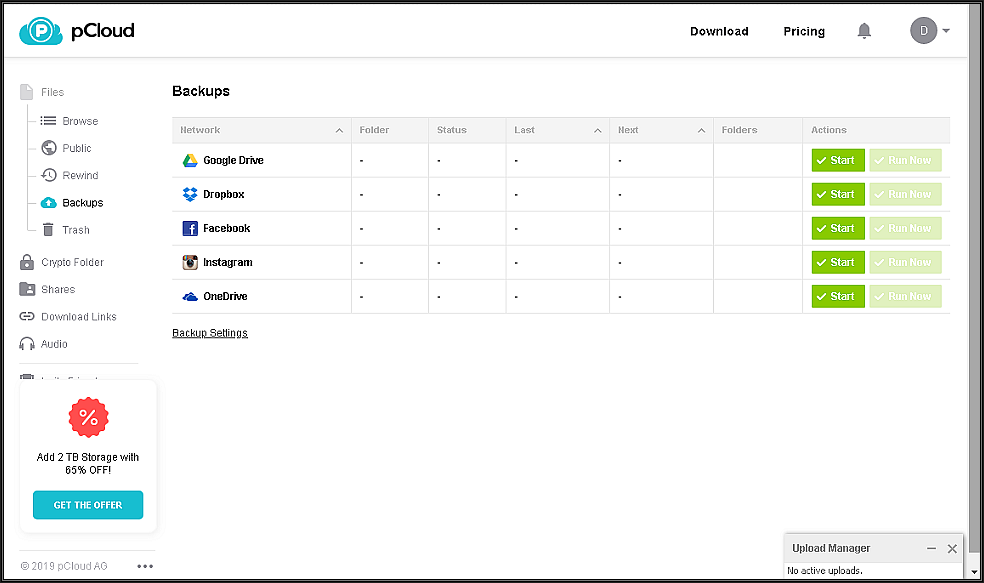Click the Facebook icon
Image resolution: width=984 pixels, height=583 pixels.
(190, 228)
